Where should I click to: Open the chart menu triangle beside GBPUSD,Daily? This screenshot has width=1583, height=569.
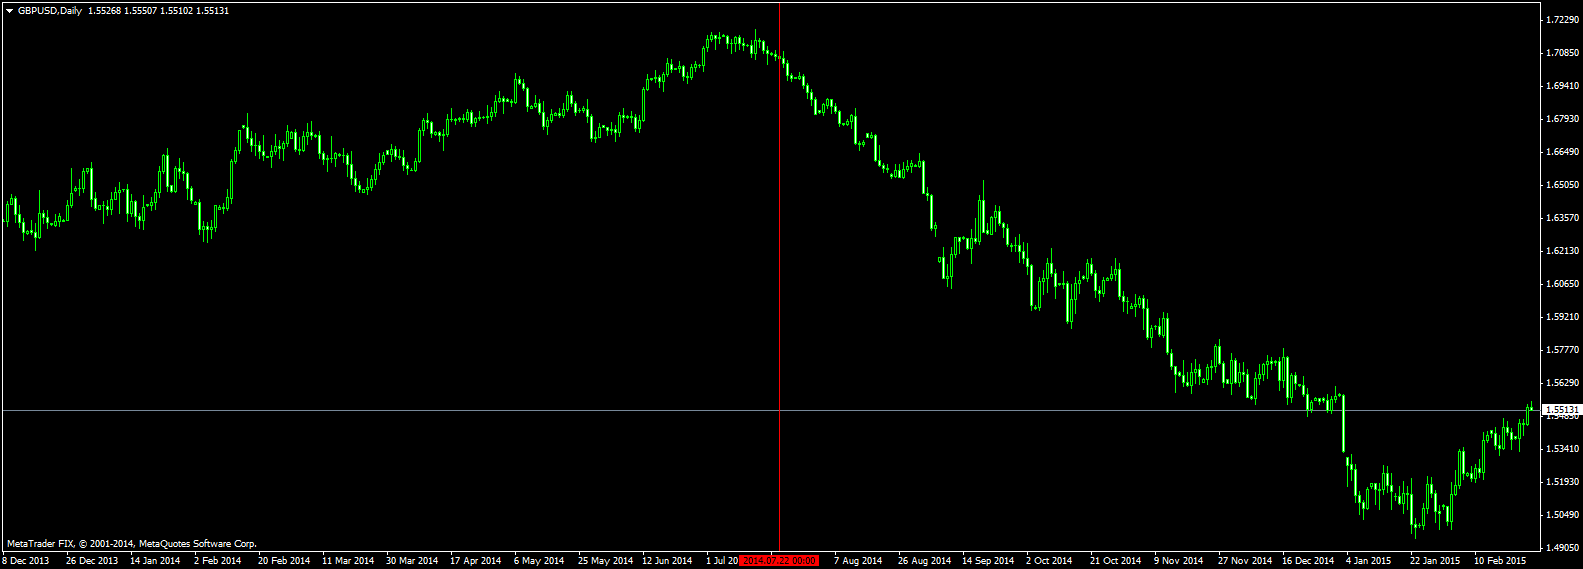click(9, 10)
